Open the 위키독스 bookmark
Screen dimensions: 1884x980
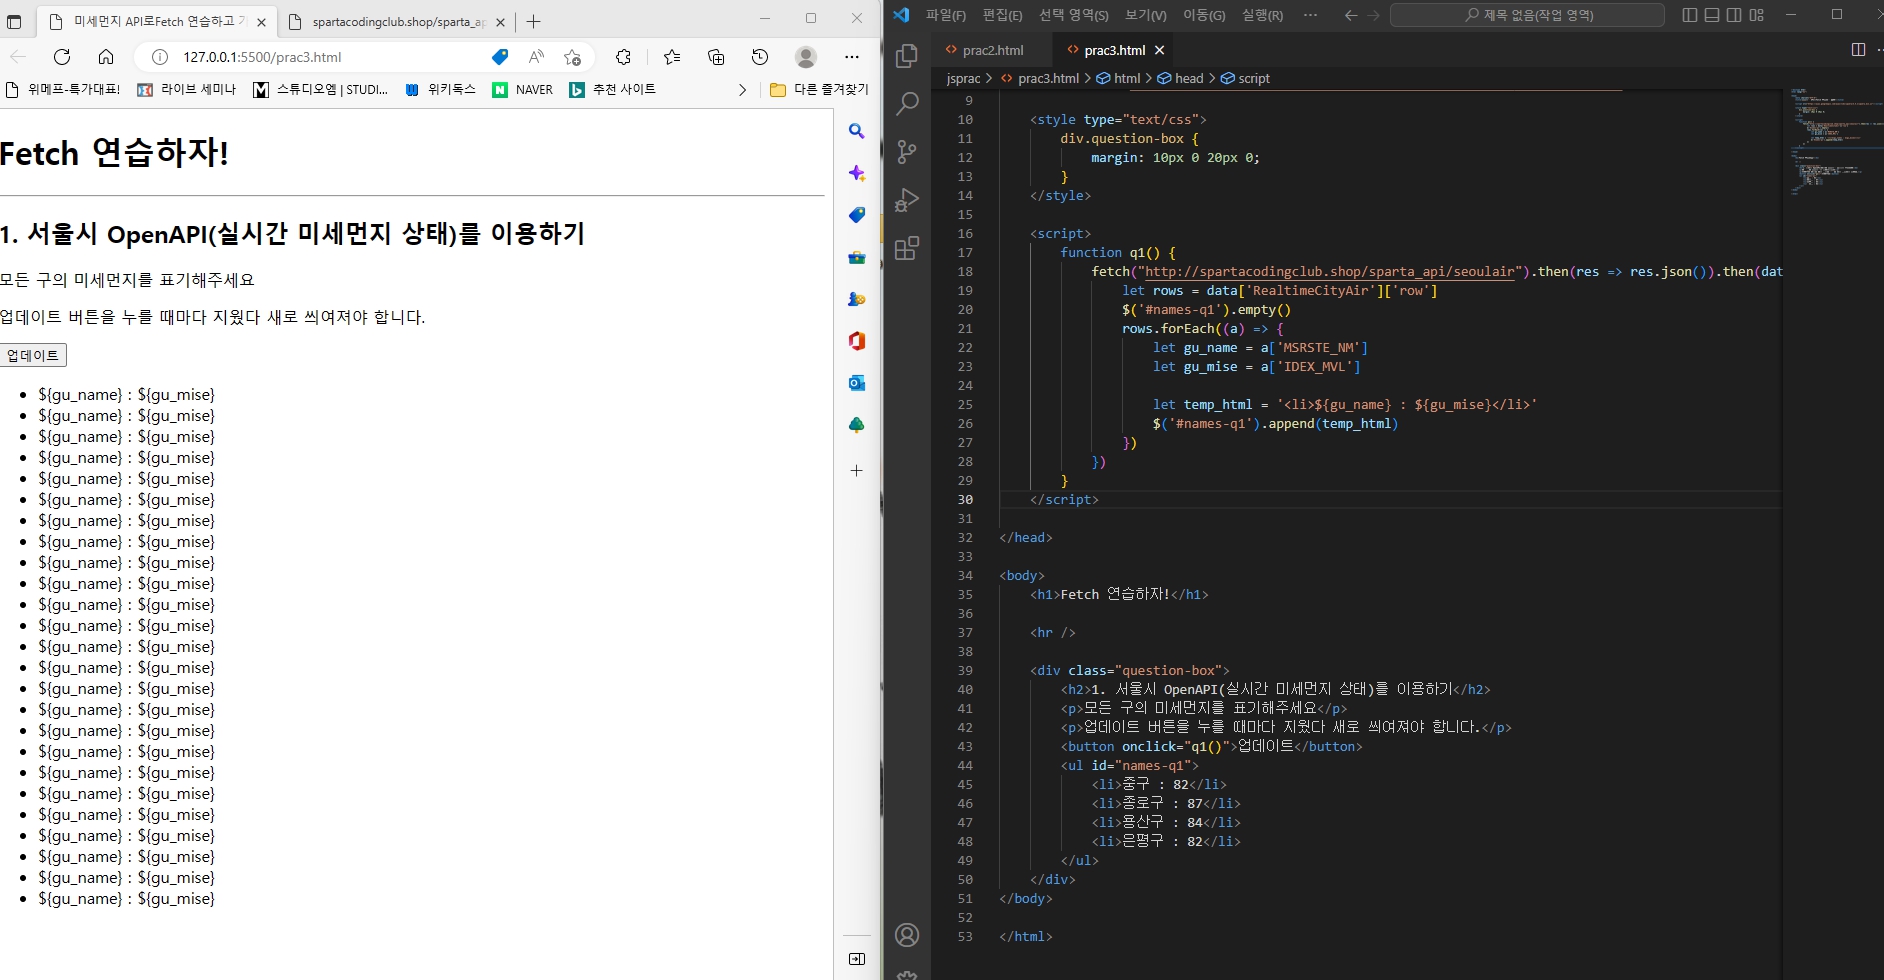point(440,89)
